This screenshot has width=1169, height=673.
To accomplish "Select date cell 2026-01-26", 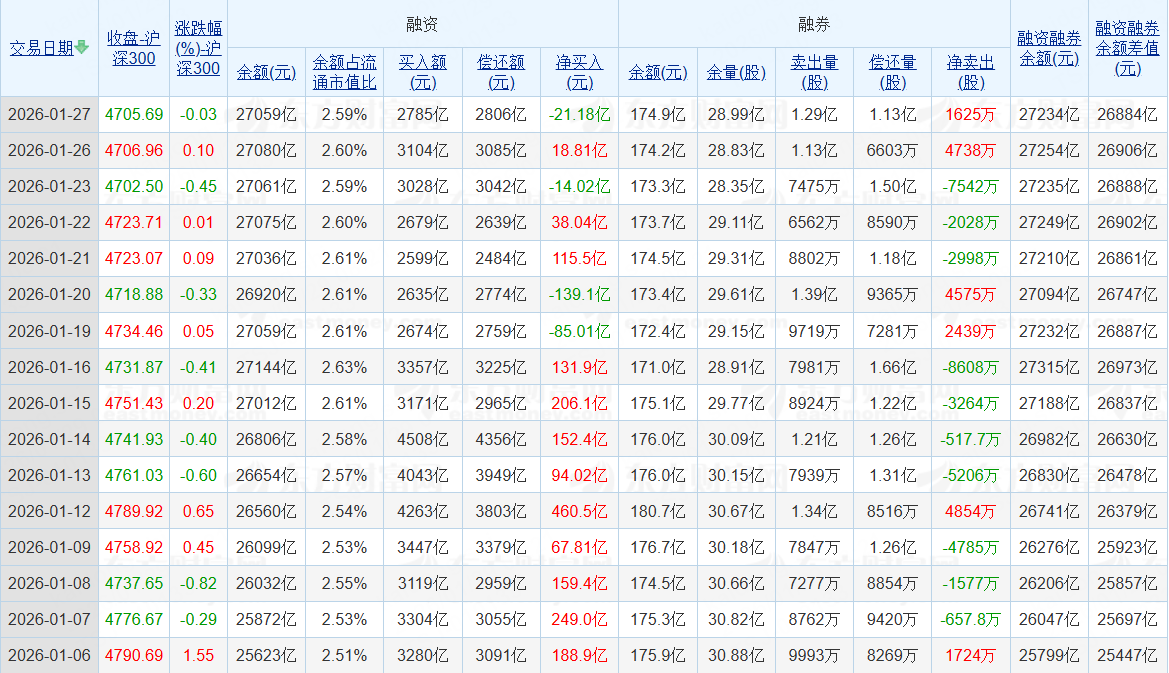I will click(x=49, y=151).
